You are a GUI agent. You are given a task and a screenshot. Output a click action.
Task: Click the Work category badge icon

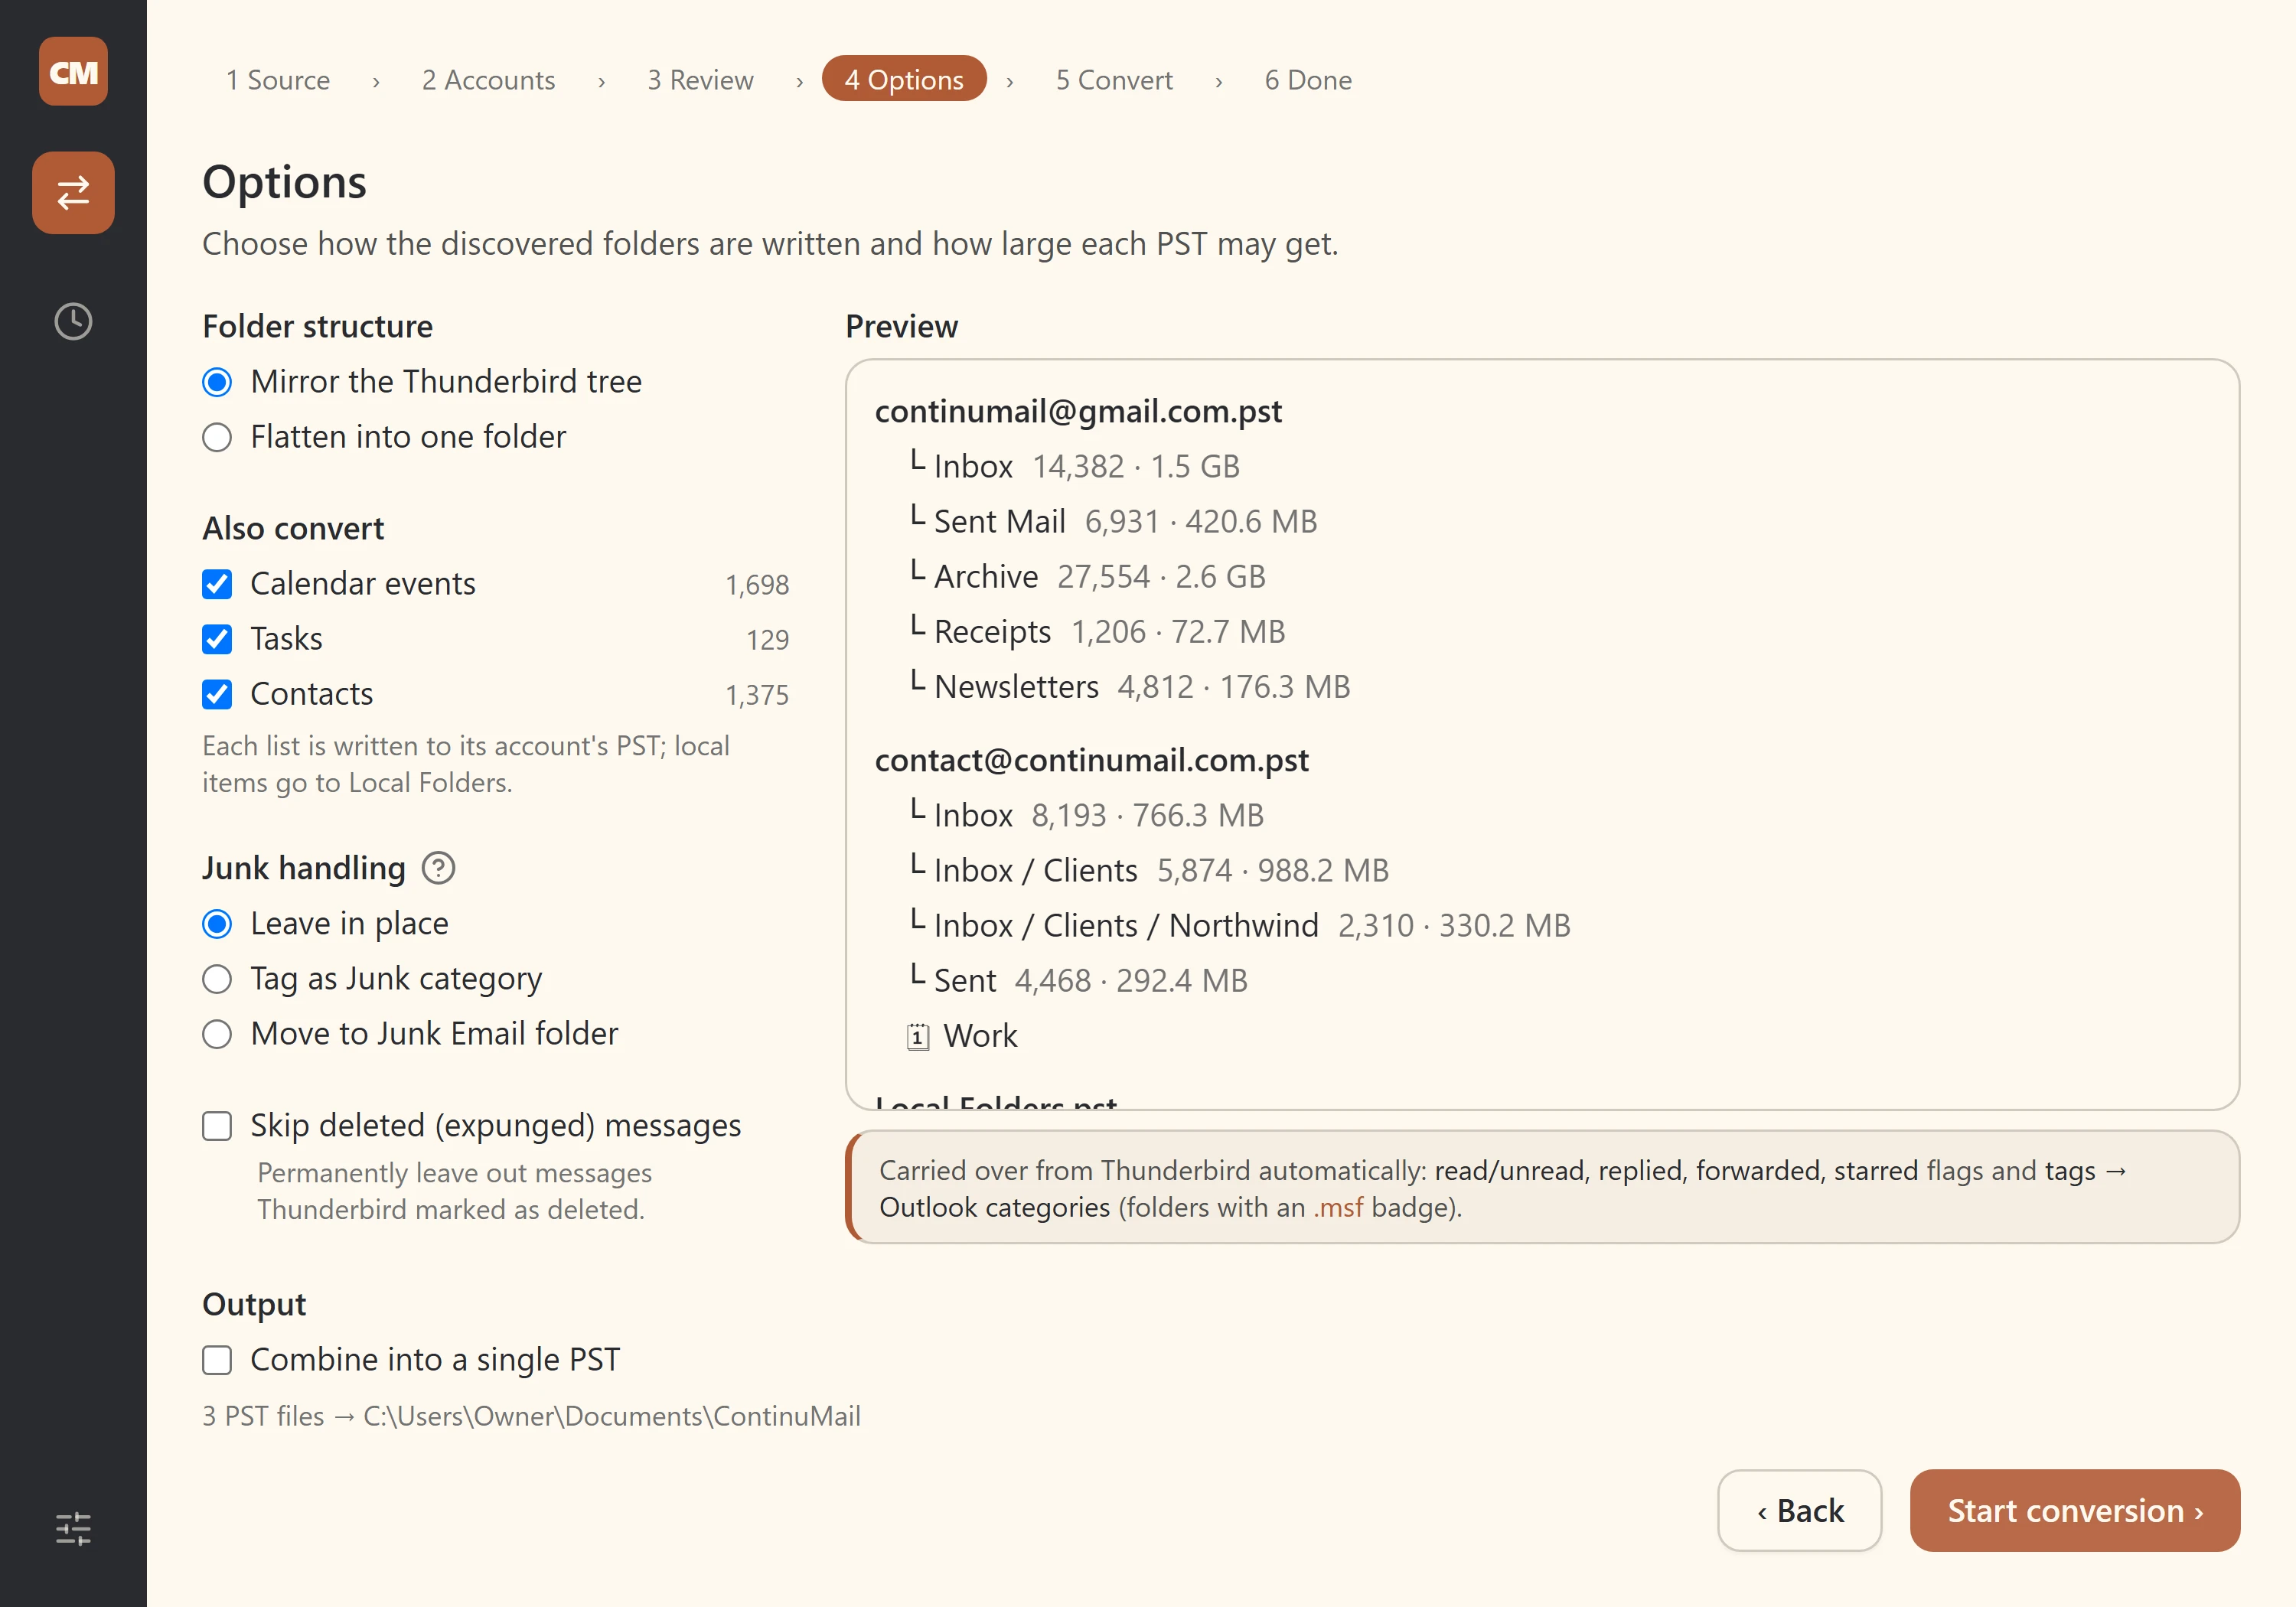[917, 1036]
